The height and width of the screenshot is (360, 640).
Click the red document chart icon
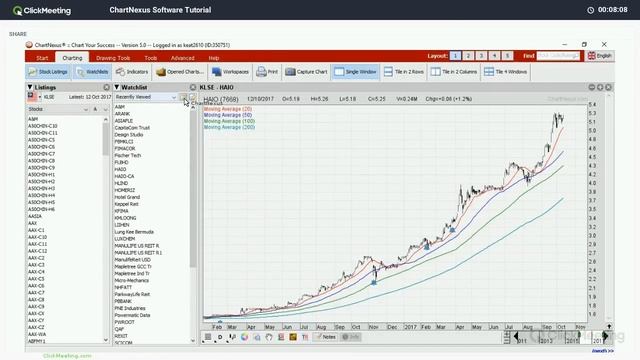pos(281,337)
